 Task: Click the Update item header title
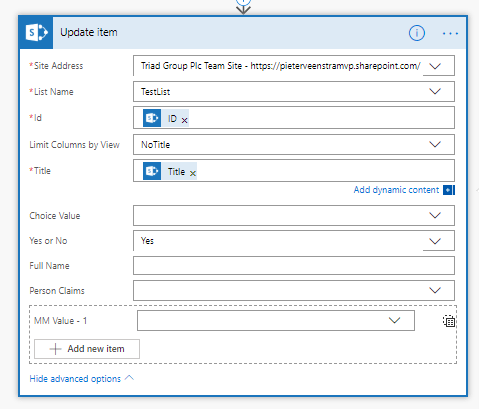pos(89,32)
